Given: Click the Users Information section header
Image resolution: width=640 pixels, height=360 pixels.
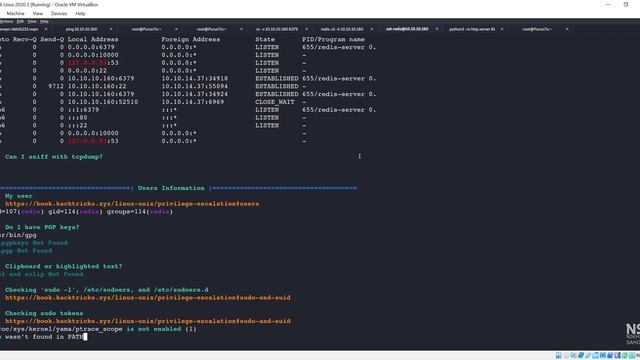Looking at the screenshot, I should [x=171, y=188].
